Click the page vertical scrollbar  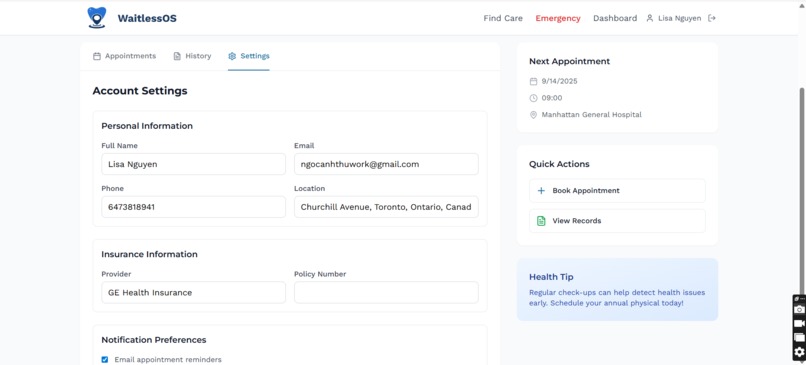pos(802,190)
